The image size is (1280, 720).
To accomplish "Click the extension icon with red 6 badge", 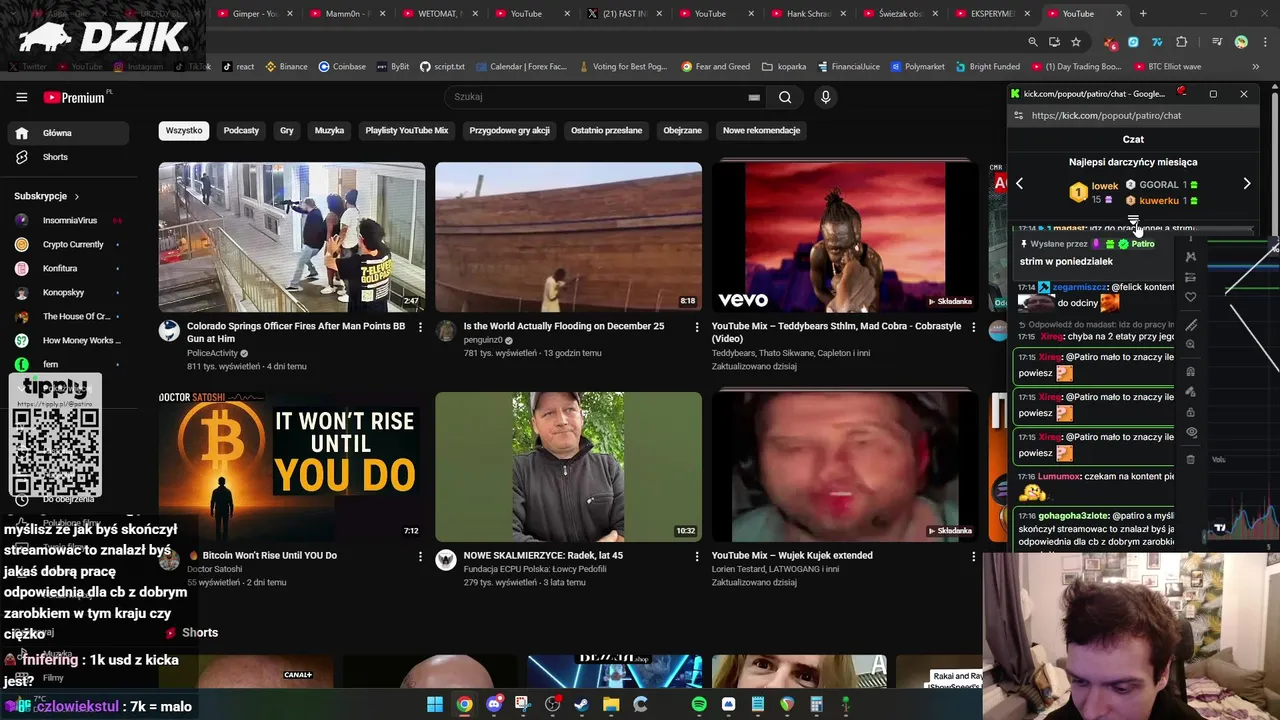I will 1111,43.
